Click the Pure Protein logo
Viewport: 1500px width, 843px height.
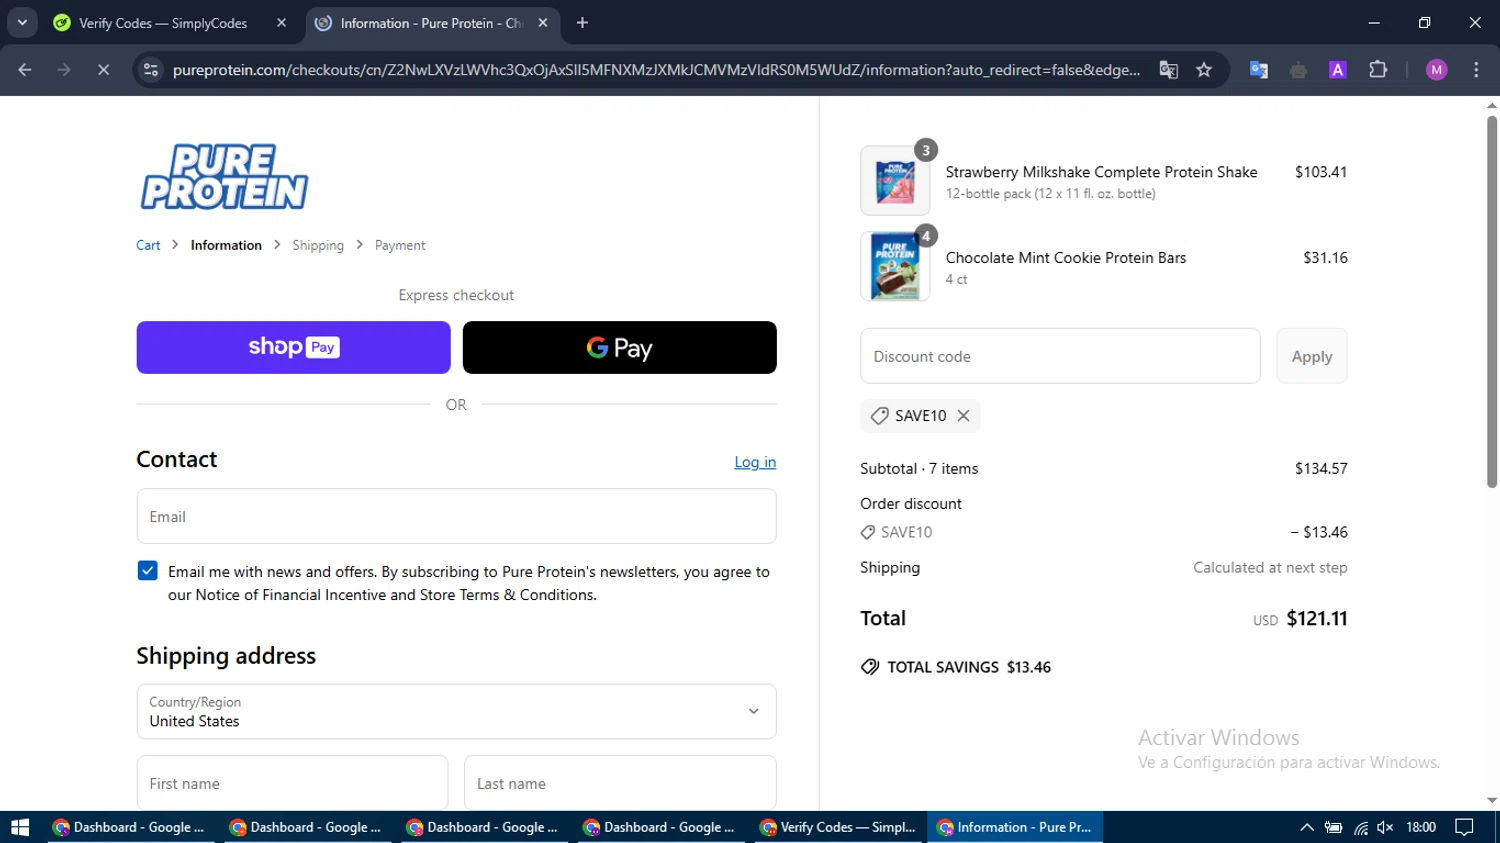(x=224, y=177)
